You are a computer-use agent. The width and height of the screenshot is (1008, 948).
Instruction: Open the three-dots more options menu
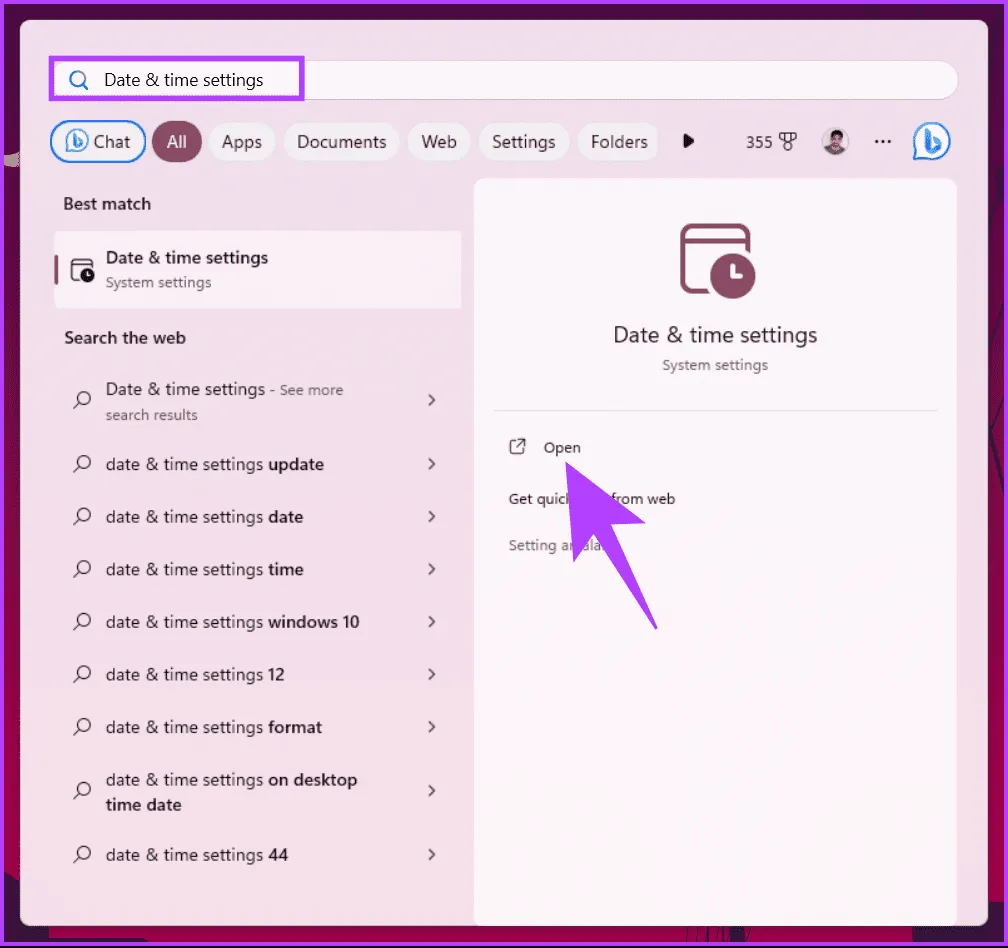coord(882,142)
